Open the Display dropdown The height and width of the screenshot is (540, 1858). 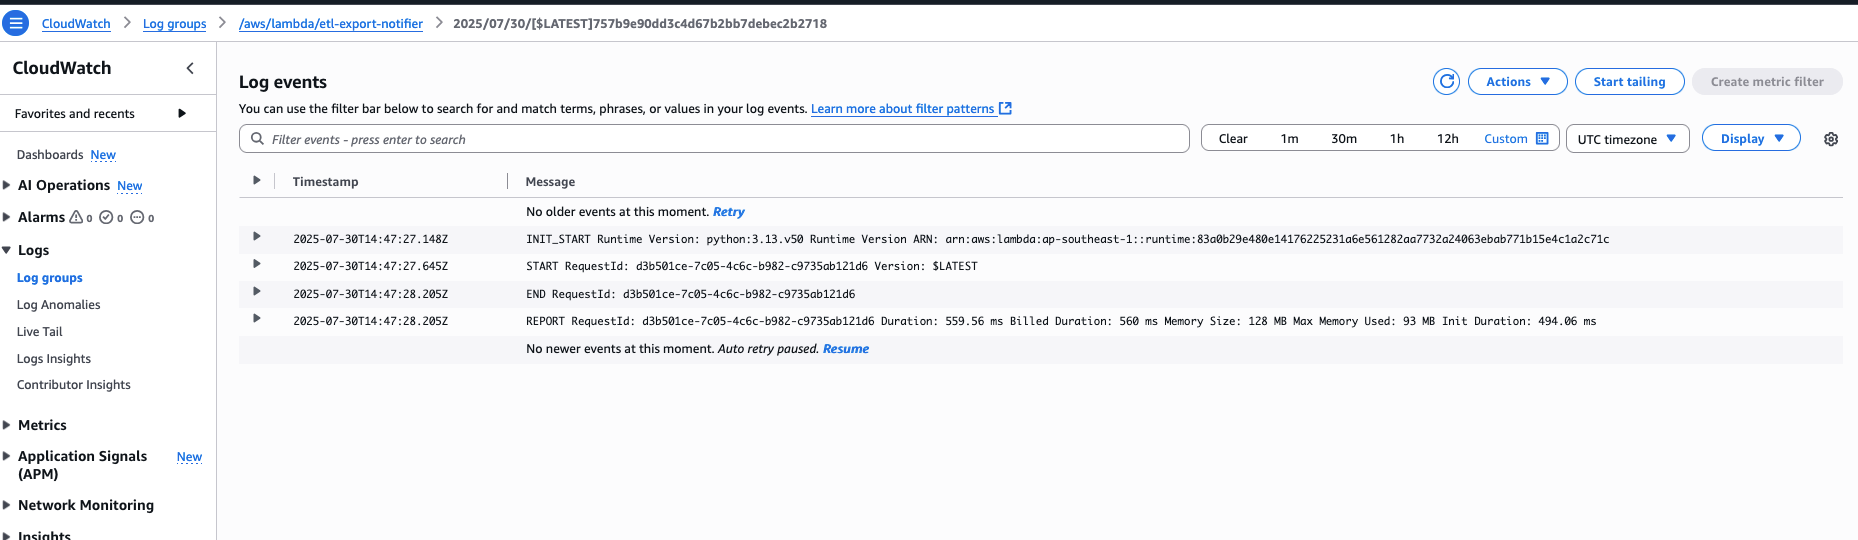click(1752, 139)
